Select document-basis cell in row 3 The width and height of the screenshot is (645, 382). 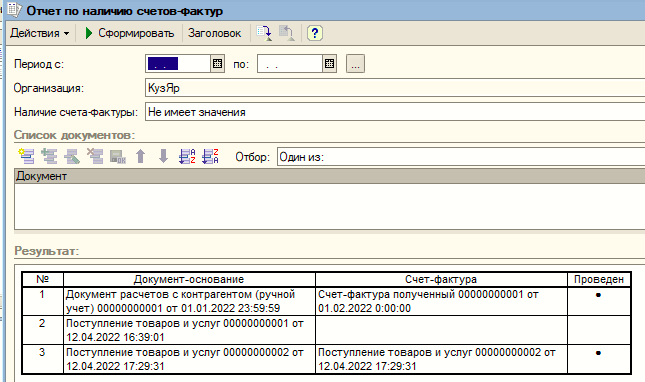[x=189, y=359]
